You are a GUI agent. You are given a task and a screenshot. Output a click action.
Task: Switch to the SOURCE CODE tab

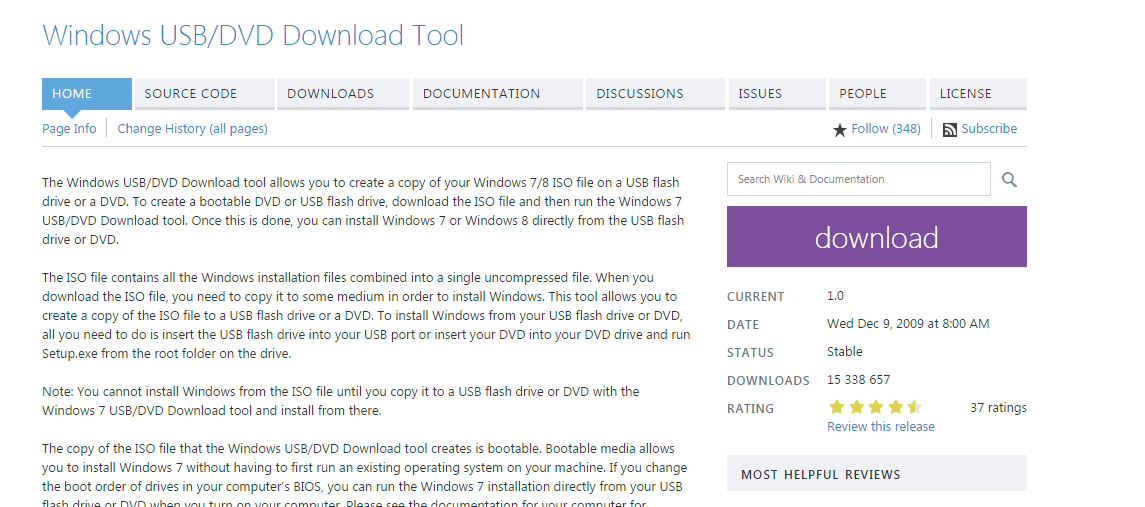[204, 94]
